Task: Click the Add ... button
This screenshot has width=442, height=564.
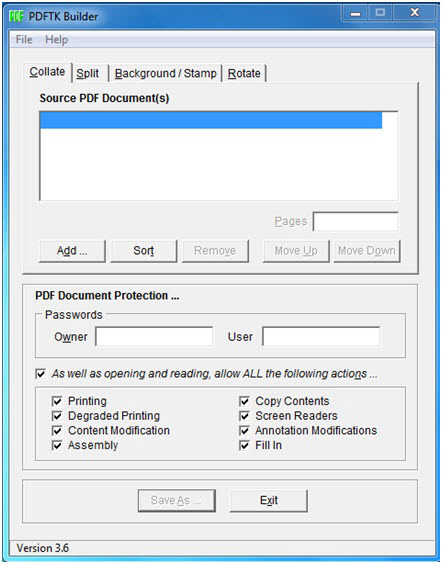Action: click(72, 251)
